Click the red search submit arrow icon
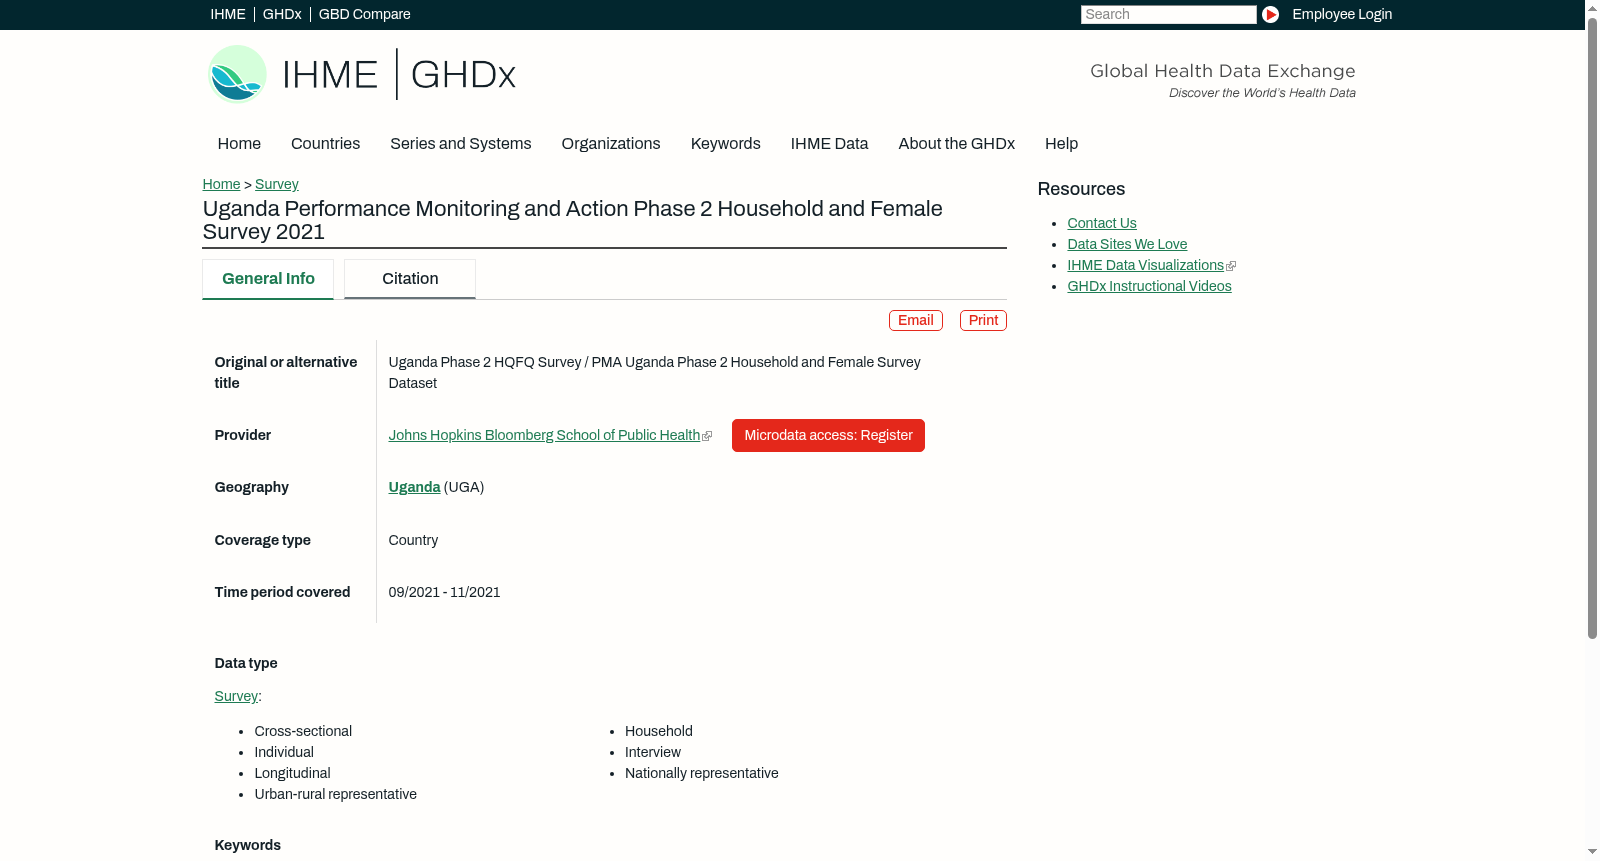The image size is (1600, 861). [1270, 14]
